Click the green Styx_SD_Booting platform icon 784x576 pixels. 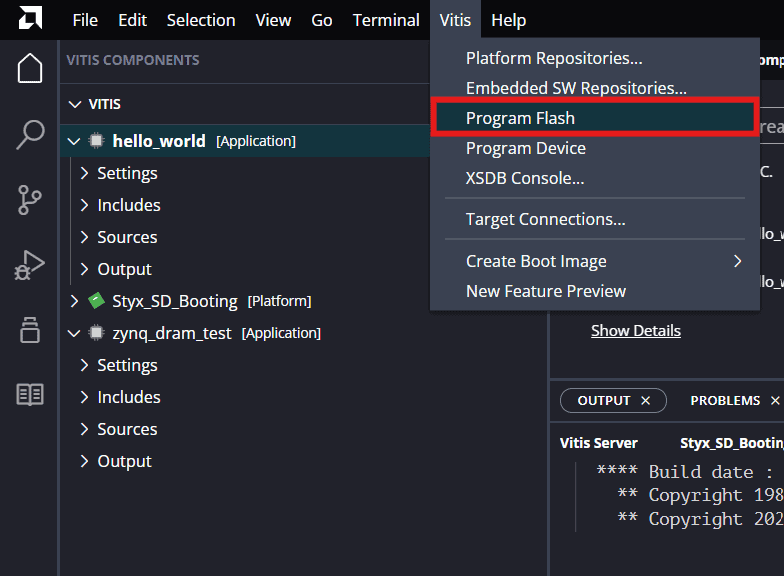pyautogui.click(x=96, y=301)
